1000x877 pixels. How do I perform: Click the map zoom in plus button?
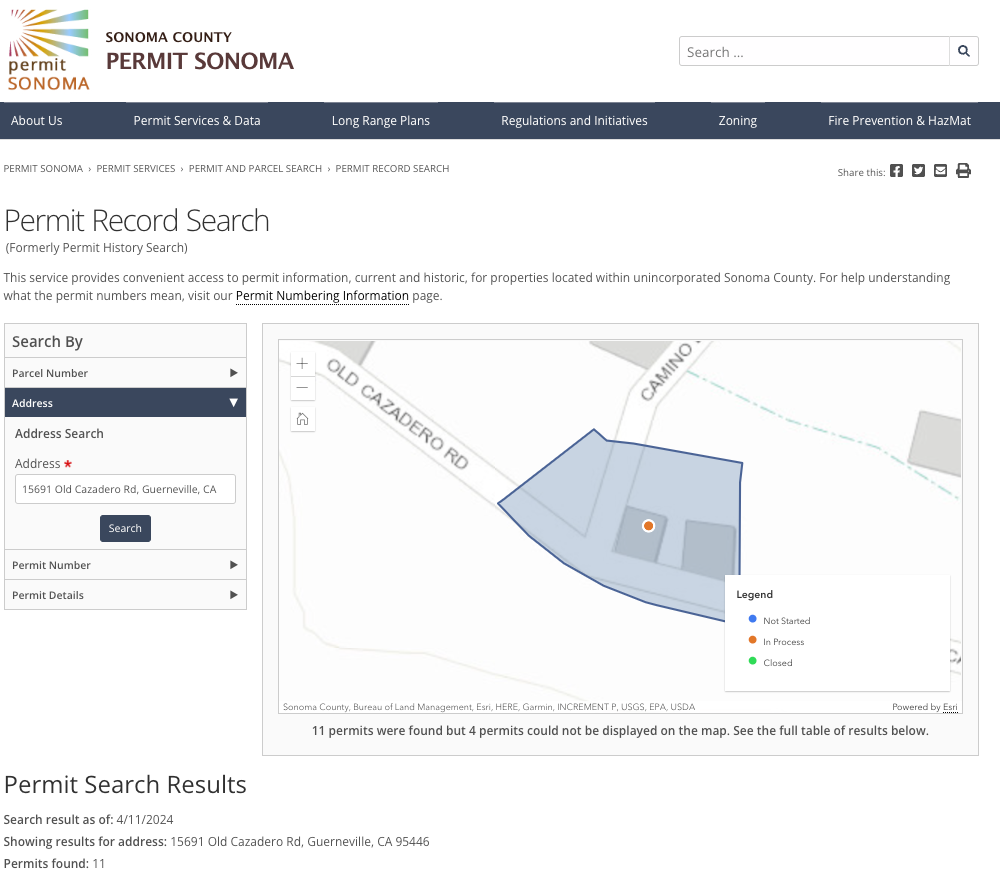(x=303, y=364)
